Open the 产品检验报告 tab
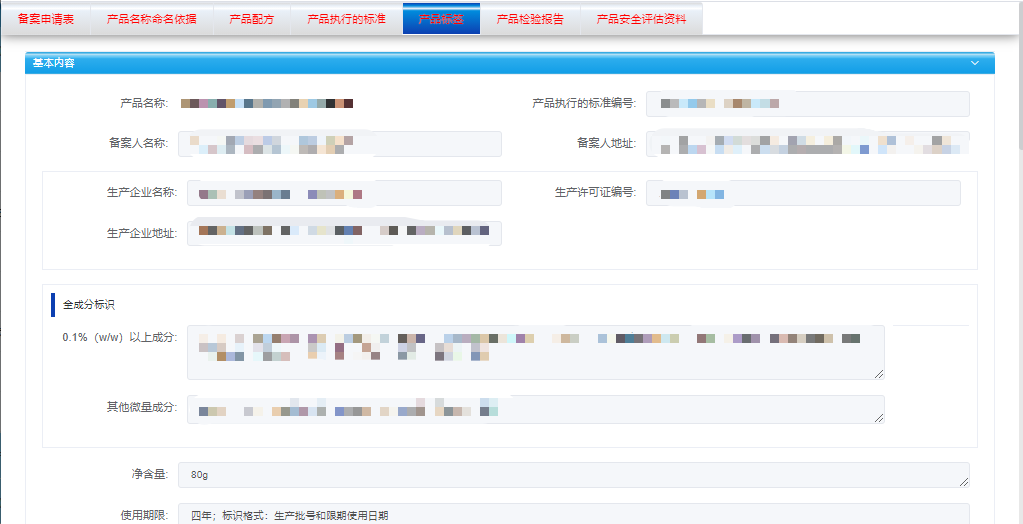Image resolution: width=1023 pixels, height=524 pixels. click(x=530, y=19)
